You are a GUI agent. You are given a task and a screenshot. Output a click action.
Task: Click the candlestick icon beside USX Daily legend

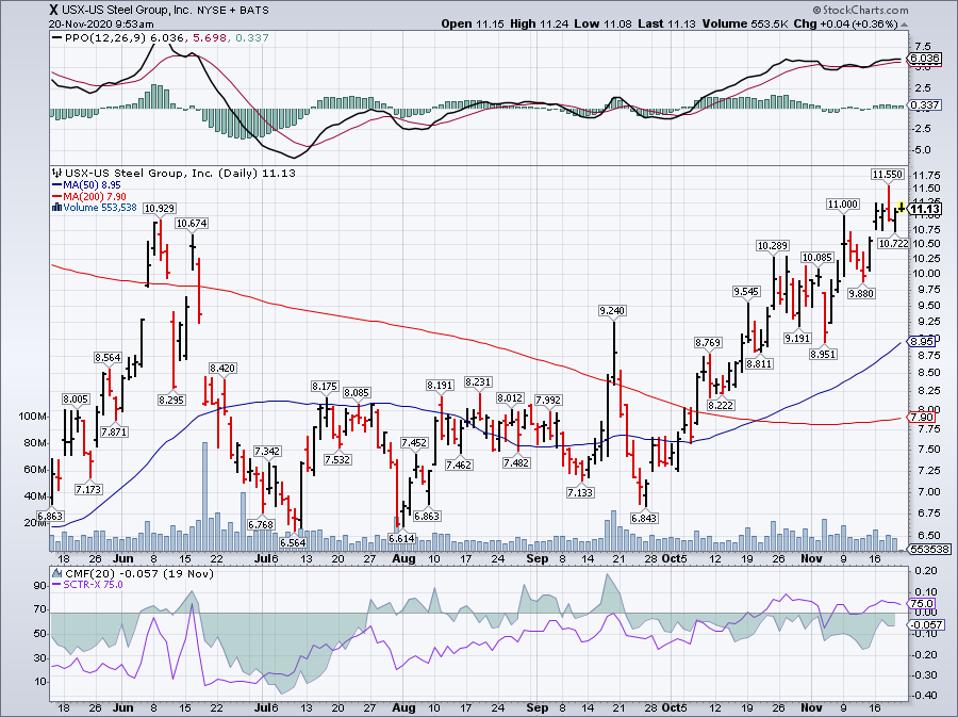tap(57, 173)
